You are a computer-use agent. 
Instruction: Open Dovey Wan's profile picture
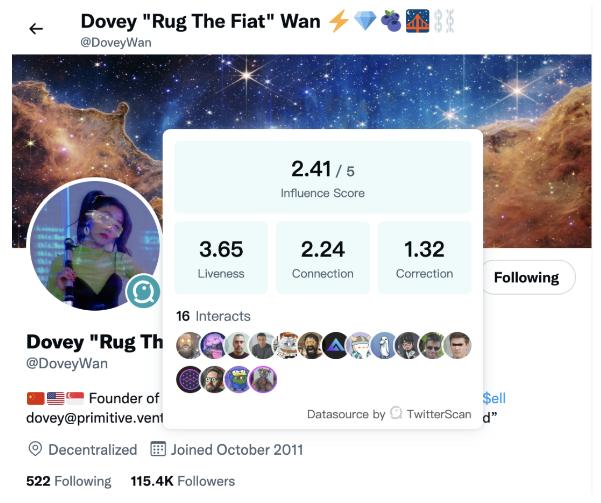coord(95,244)
